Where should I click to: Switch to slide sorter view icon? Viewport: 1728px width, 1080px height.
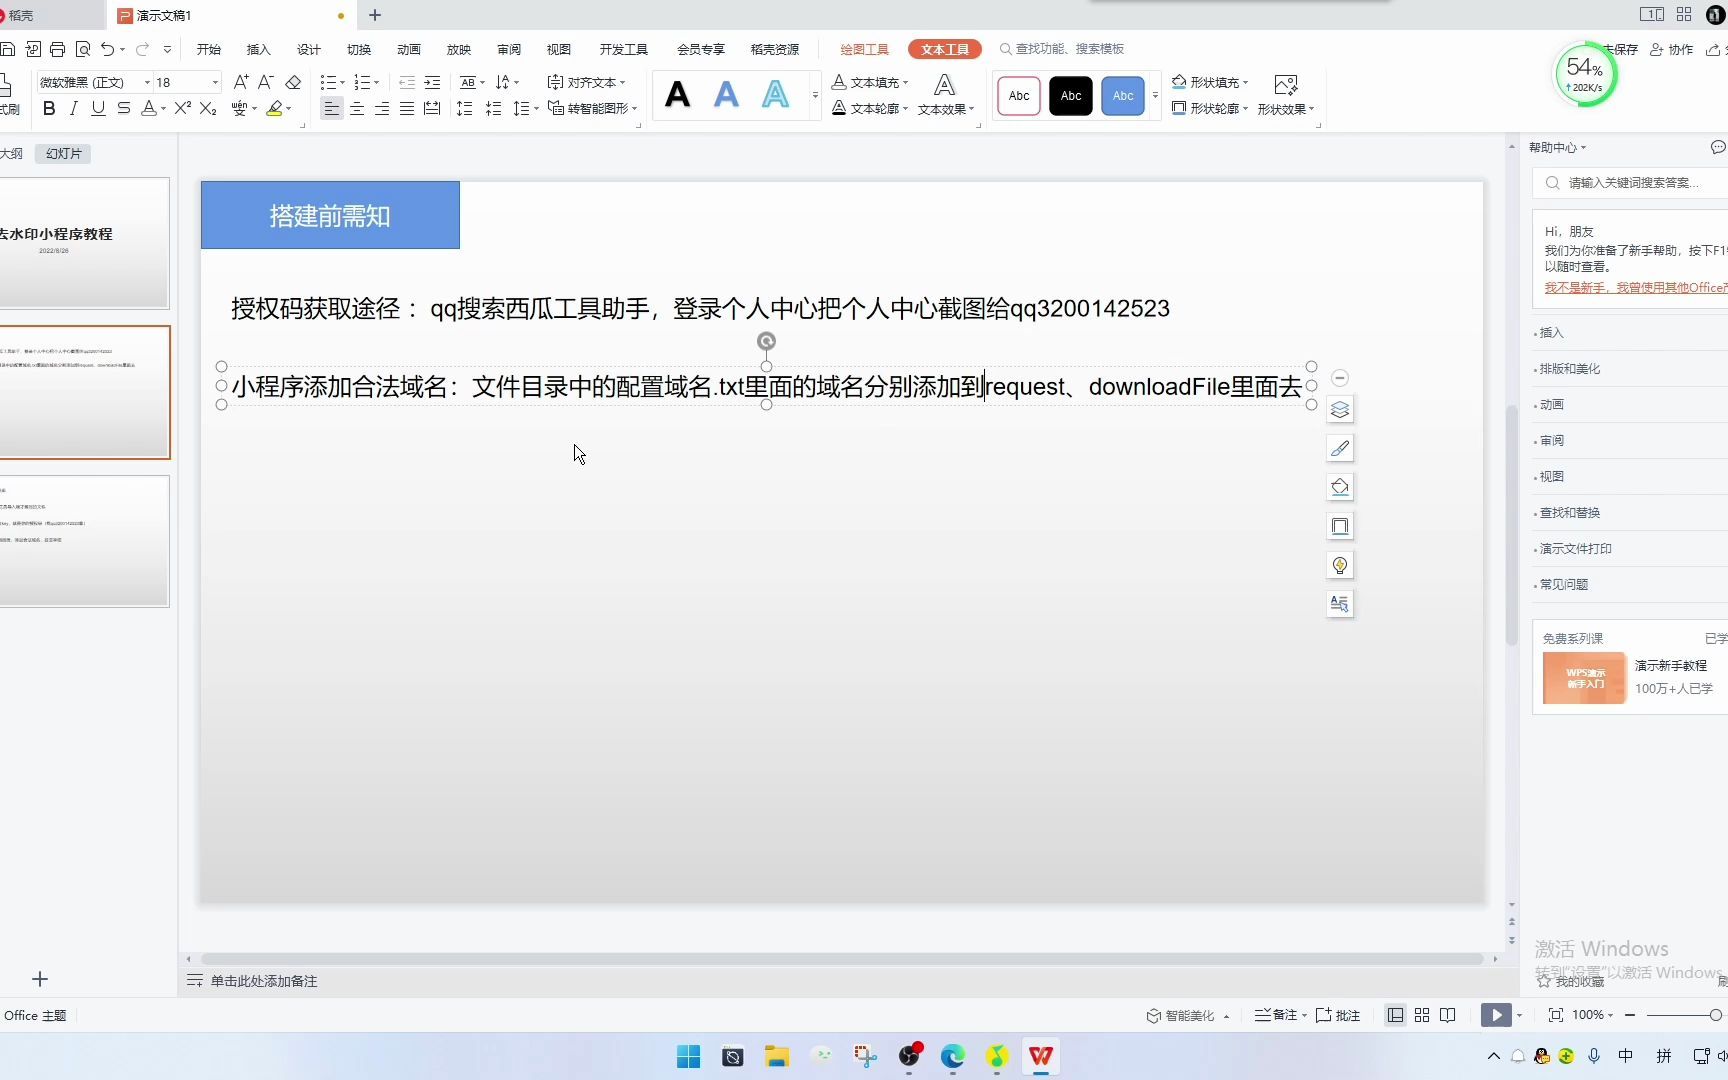point(1421,1015)
